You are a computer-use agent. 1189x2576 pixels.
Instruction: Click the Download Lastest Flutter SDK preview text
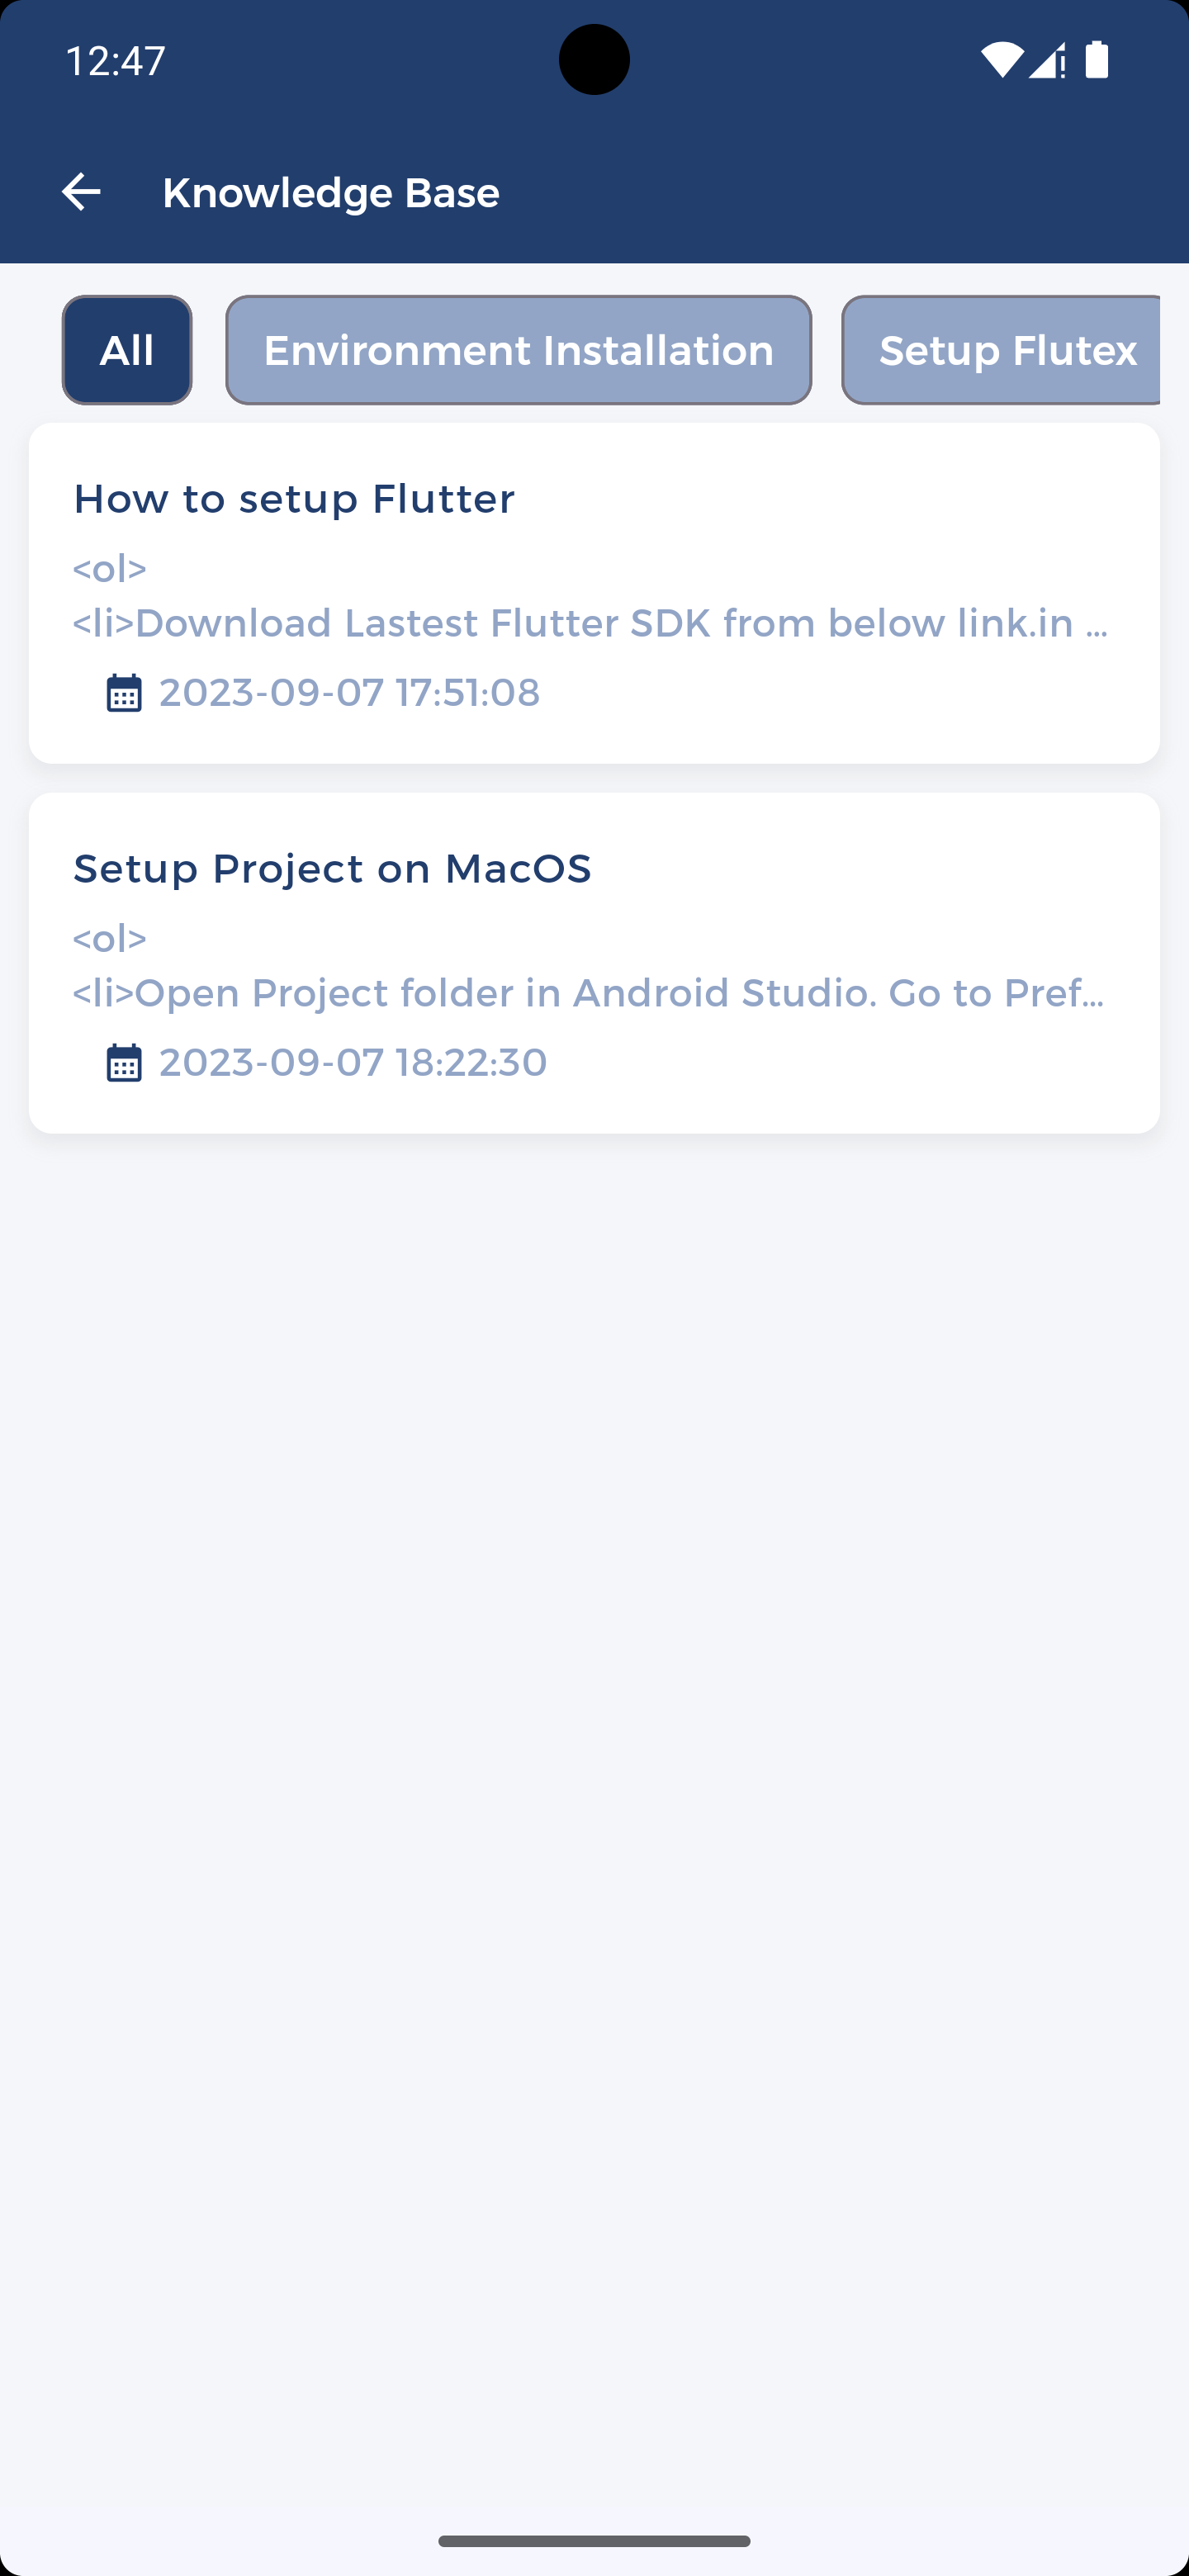click(x=590, y=623)
